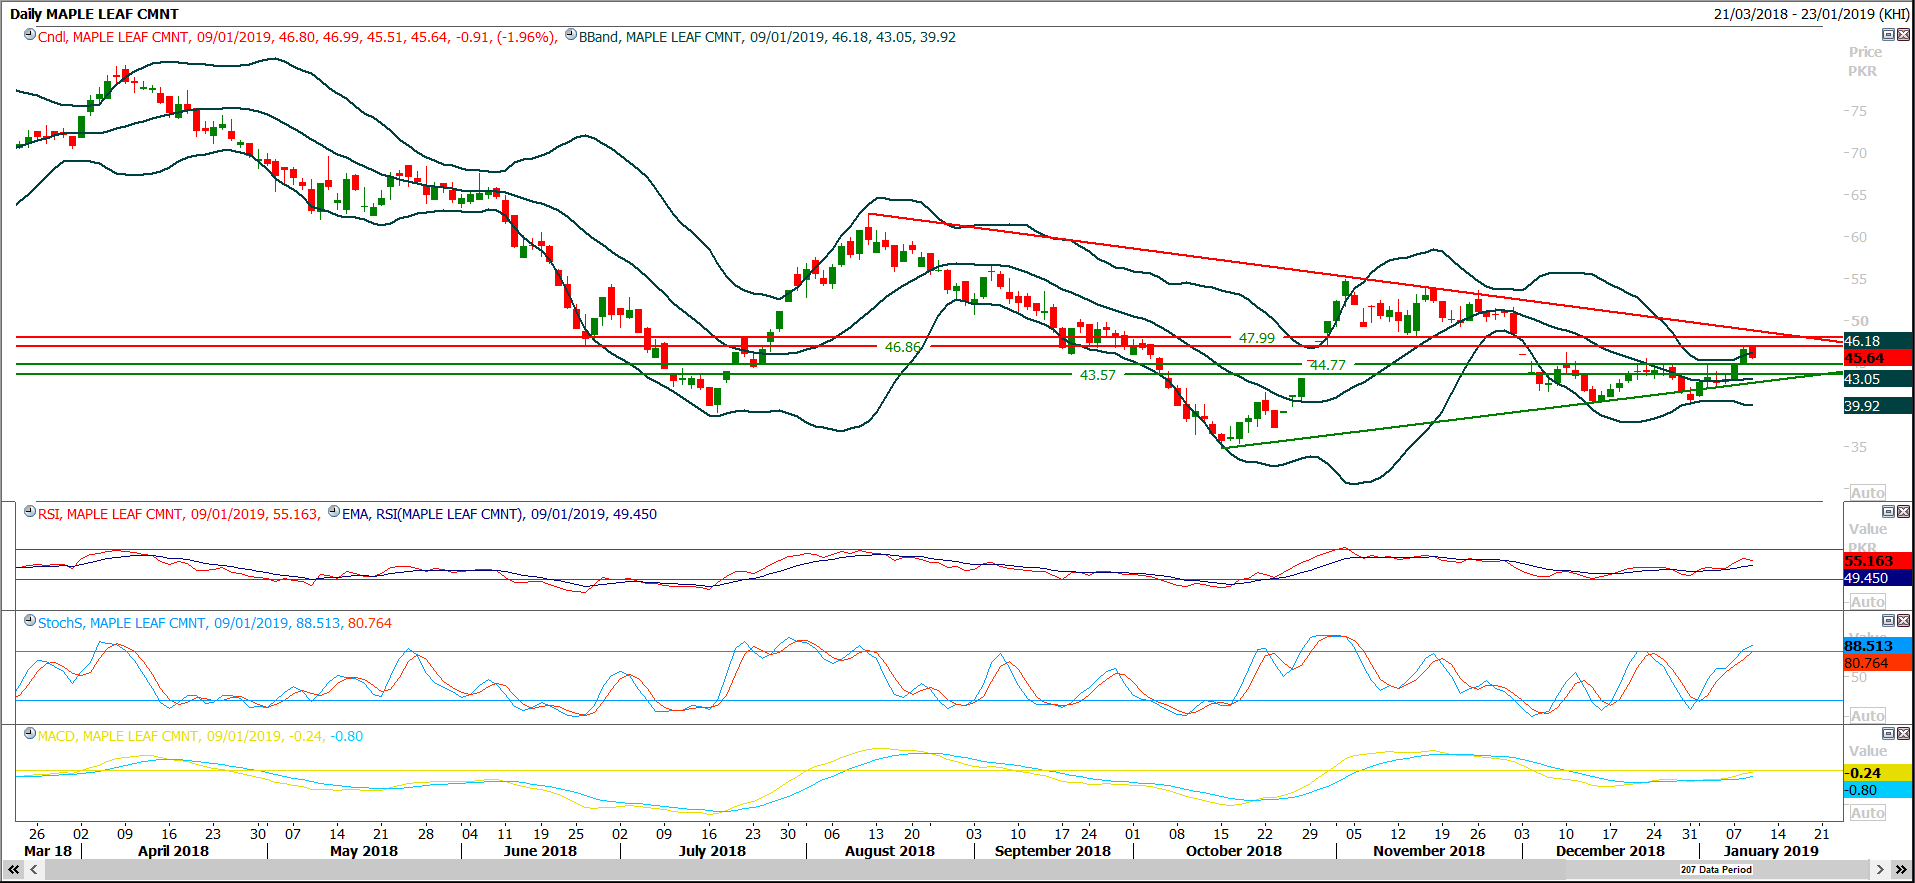Jump to chart start with double-left arrow
Image resolution: width=1915 pixels, height=883 pixels.
pyautogui.click(x=13, y=870)
